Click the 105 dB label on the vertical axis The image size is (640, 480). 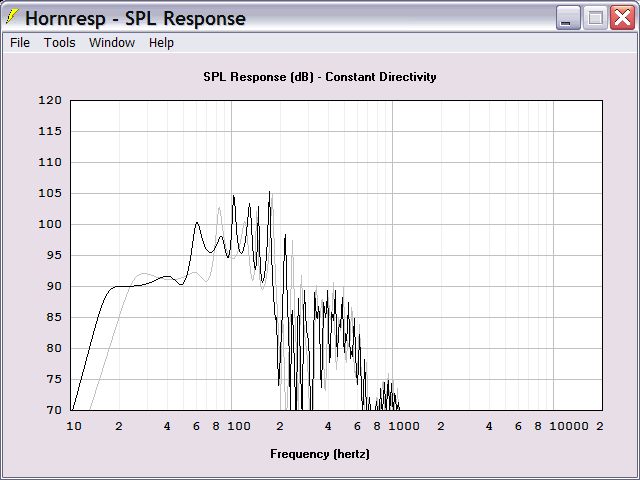click(x=50, y=193)
